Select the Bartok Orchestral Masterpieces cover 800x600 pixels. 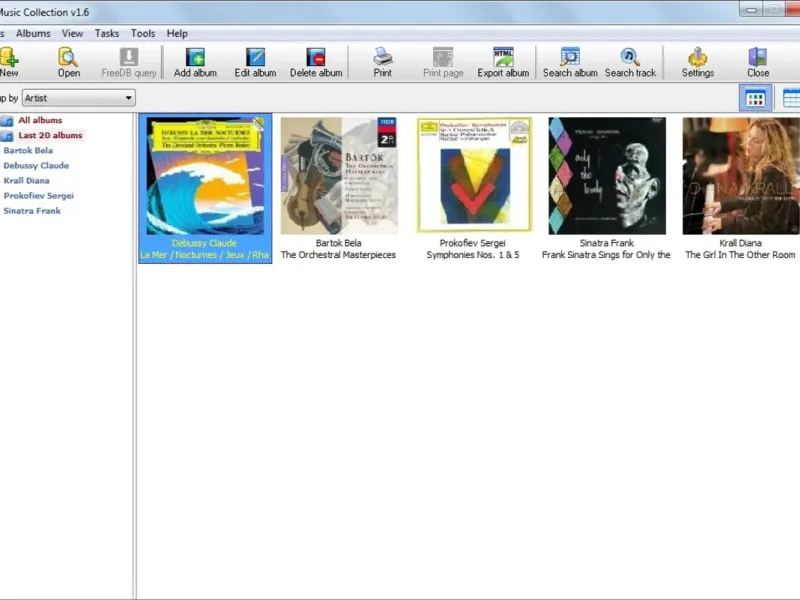(x=339, y=176)
